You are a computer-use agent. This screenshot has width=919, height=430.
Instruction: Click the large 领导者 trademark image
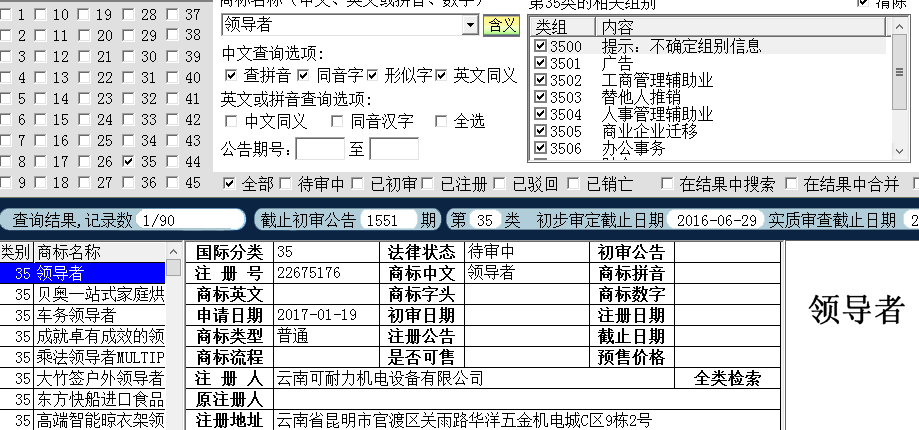coord(855,309)
